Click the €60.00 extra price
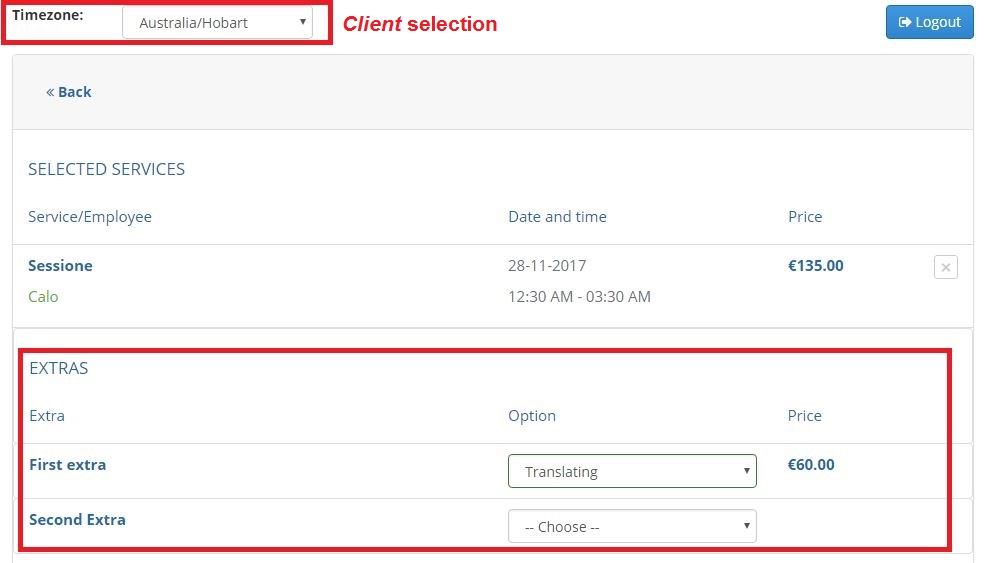The width and height of the screenshot is (987, 563). coord(811,465)
